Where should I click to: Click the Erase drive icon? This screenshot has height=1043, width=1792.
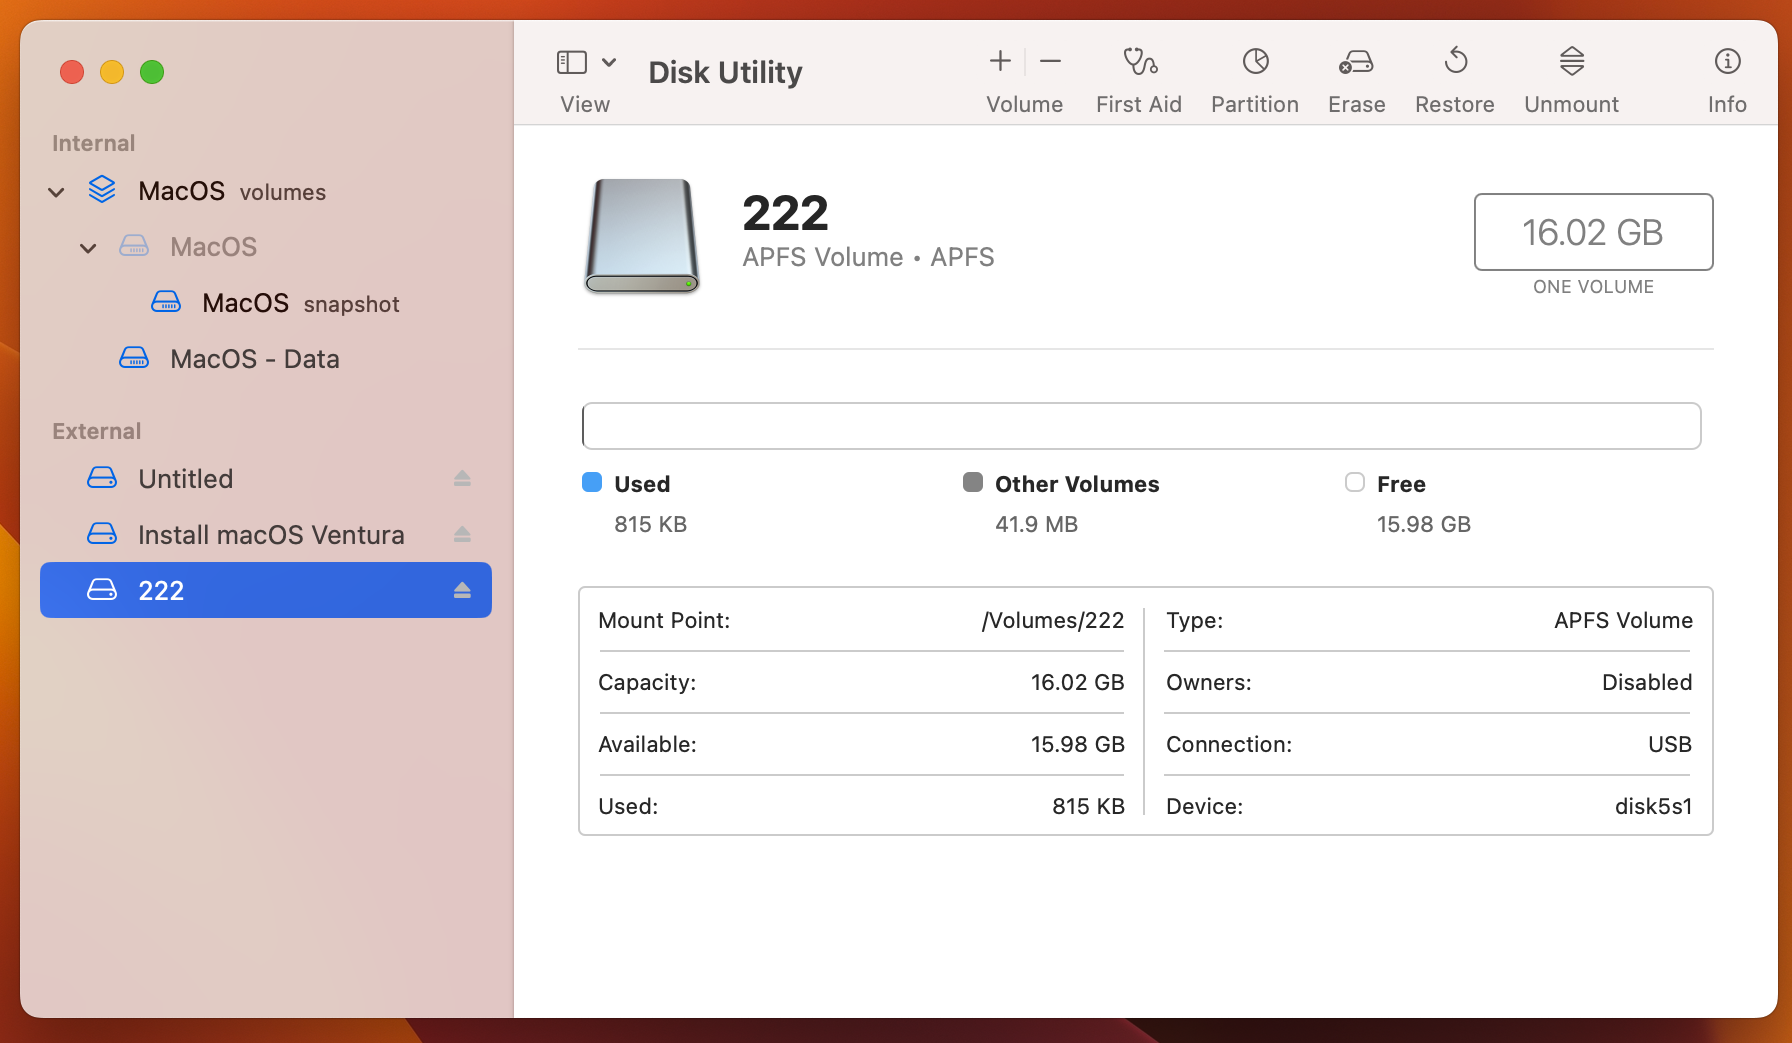click(1356, 63)
